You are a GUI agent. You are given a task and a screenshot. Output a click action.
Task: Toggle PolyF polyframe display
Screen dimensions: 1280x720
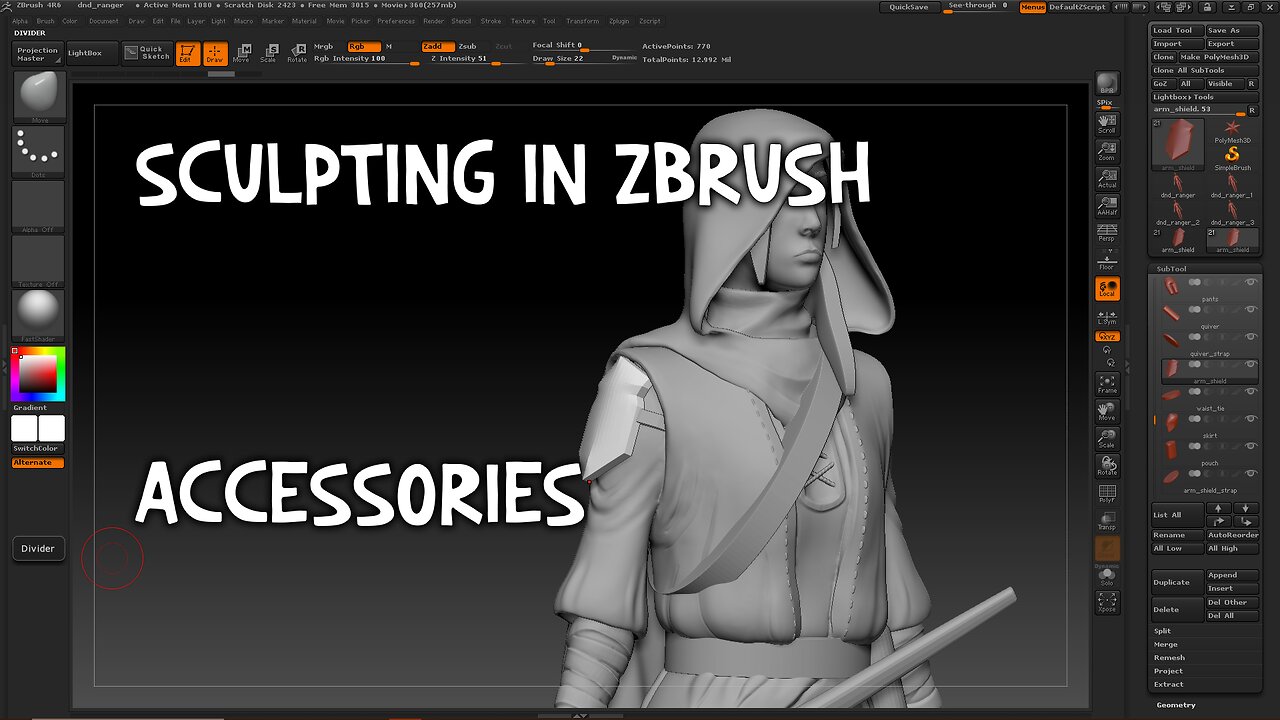click(x=1107, y=493)
